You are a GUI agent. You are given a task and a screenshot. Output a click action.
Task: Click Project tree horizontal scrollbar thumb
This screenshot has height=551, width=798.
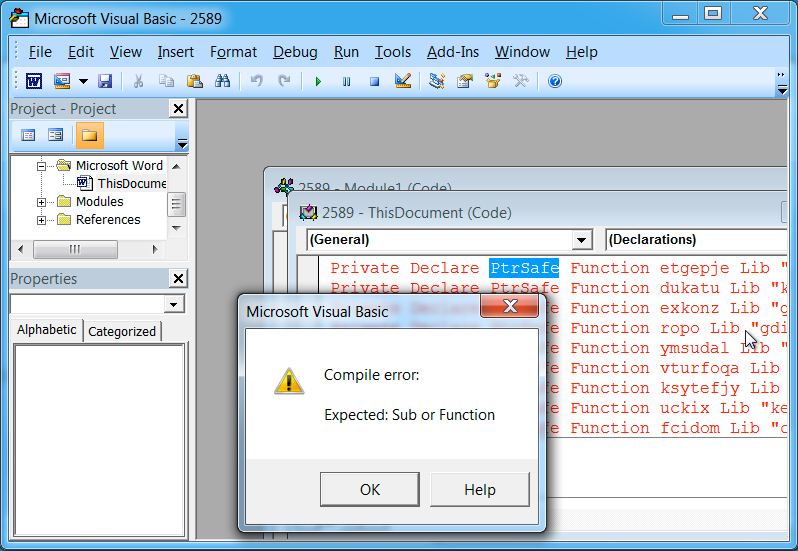pos(75,249)
